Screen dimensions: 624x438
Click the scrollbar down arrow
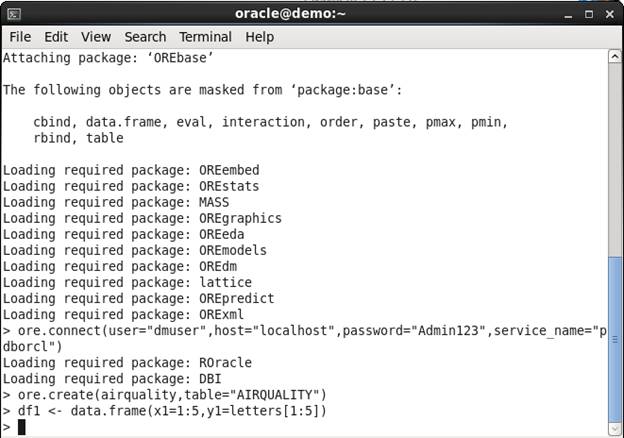pyautogui.click(x=615, y=428)
